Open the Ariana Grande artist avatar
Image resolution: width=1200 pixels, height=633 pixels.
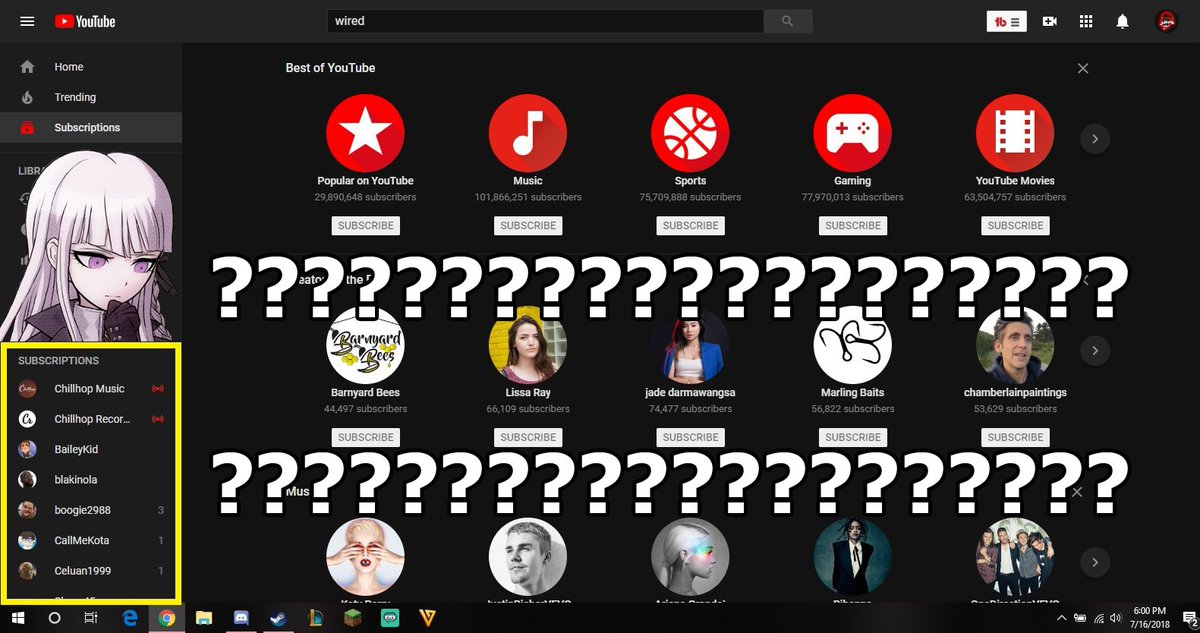pyautogui.click(x=690, y=557)
